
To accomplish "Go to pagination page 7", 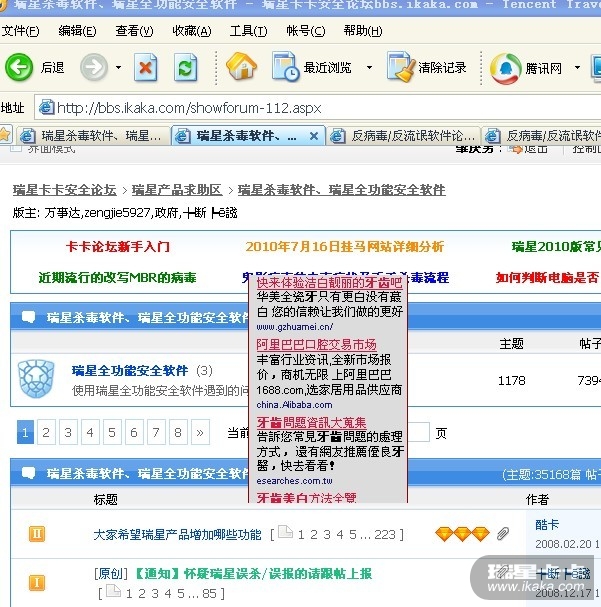I will (156, 432).
